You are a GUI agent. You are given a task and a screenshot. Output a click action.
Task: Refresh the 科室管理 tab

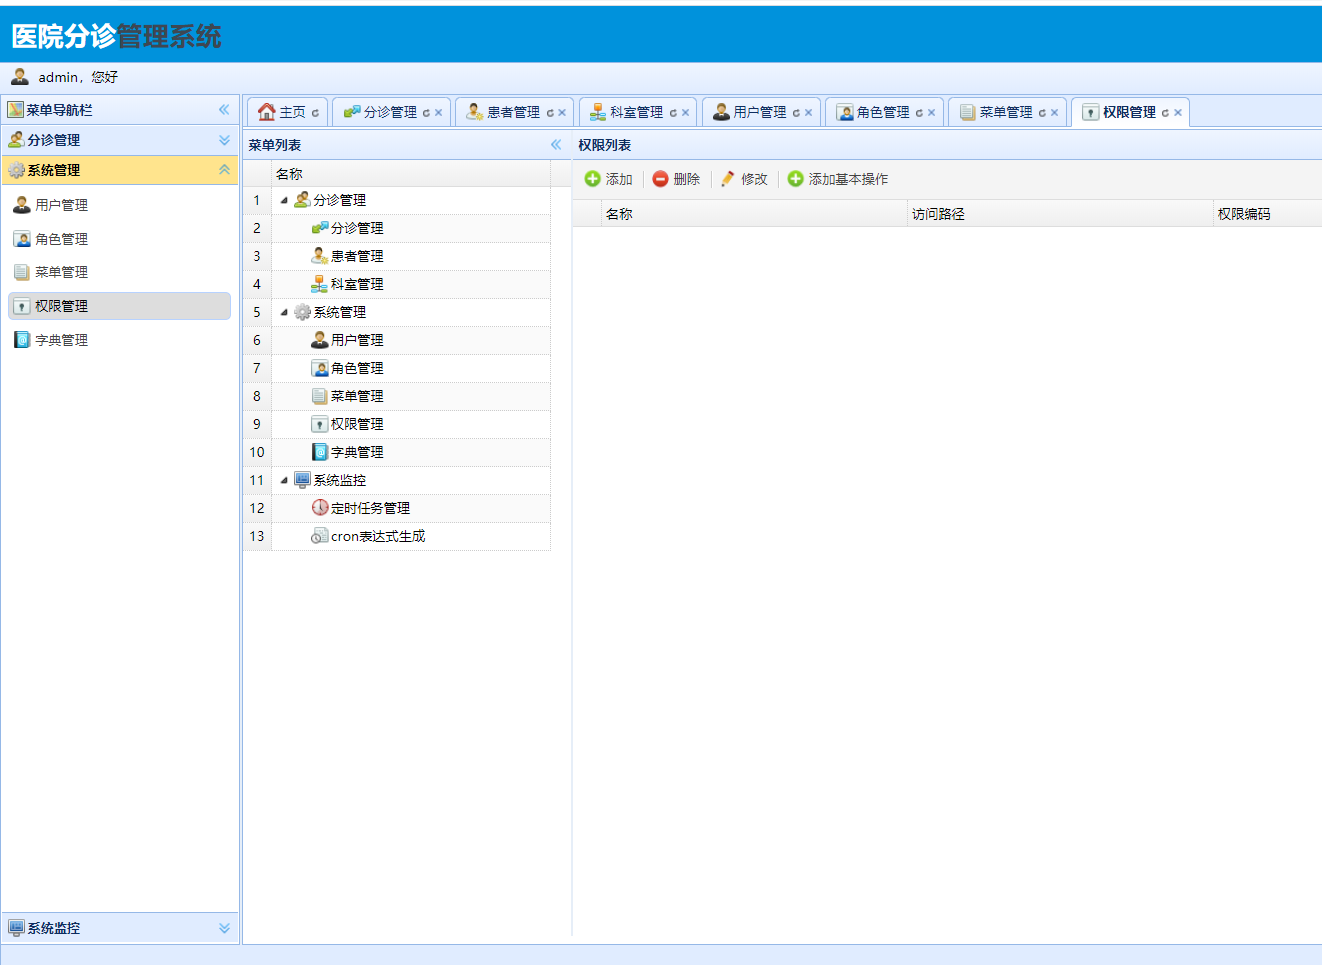(673, 113)
